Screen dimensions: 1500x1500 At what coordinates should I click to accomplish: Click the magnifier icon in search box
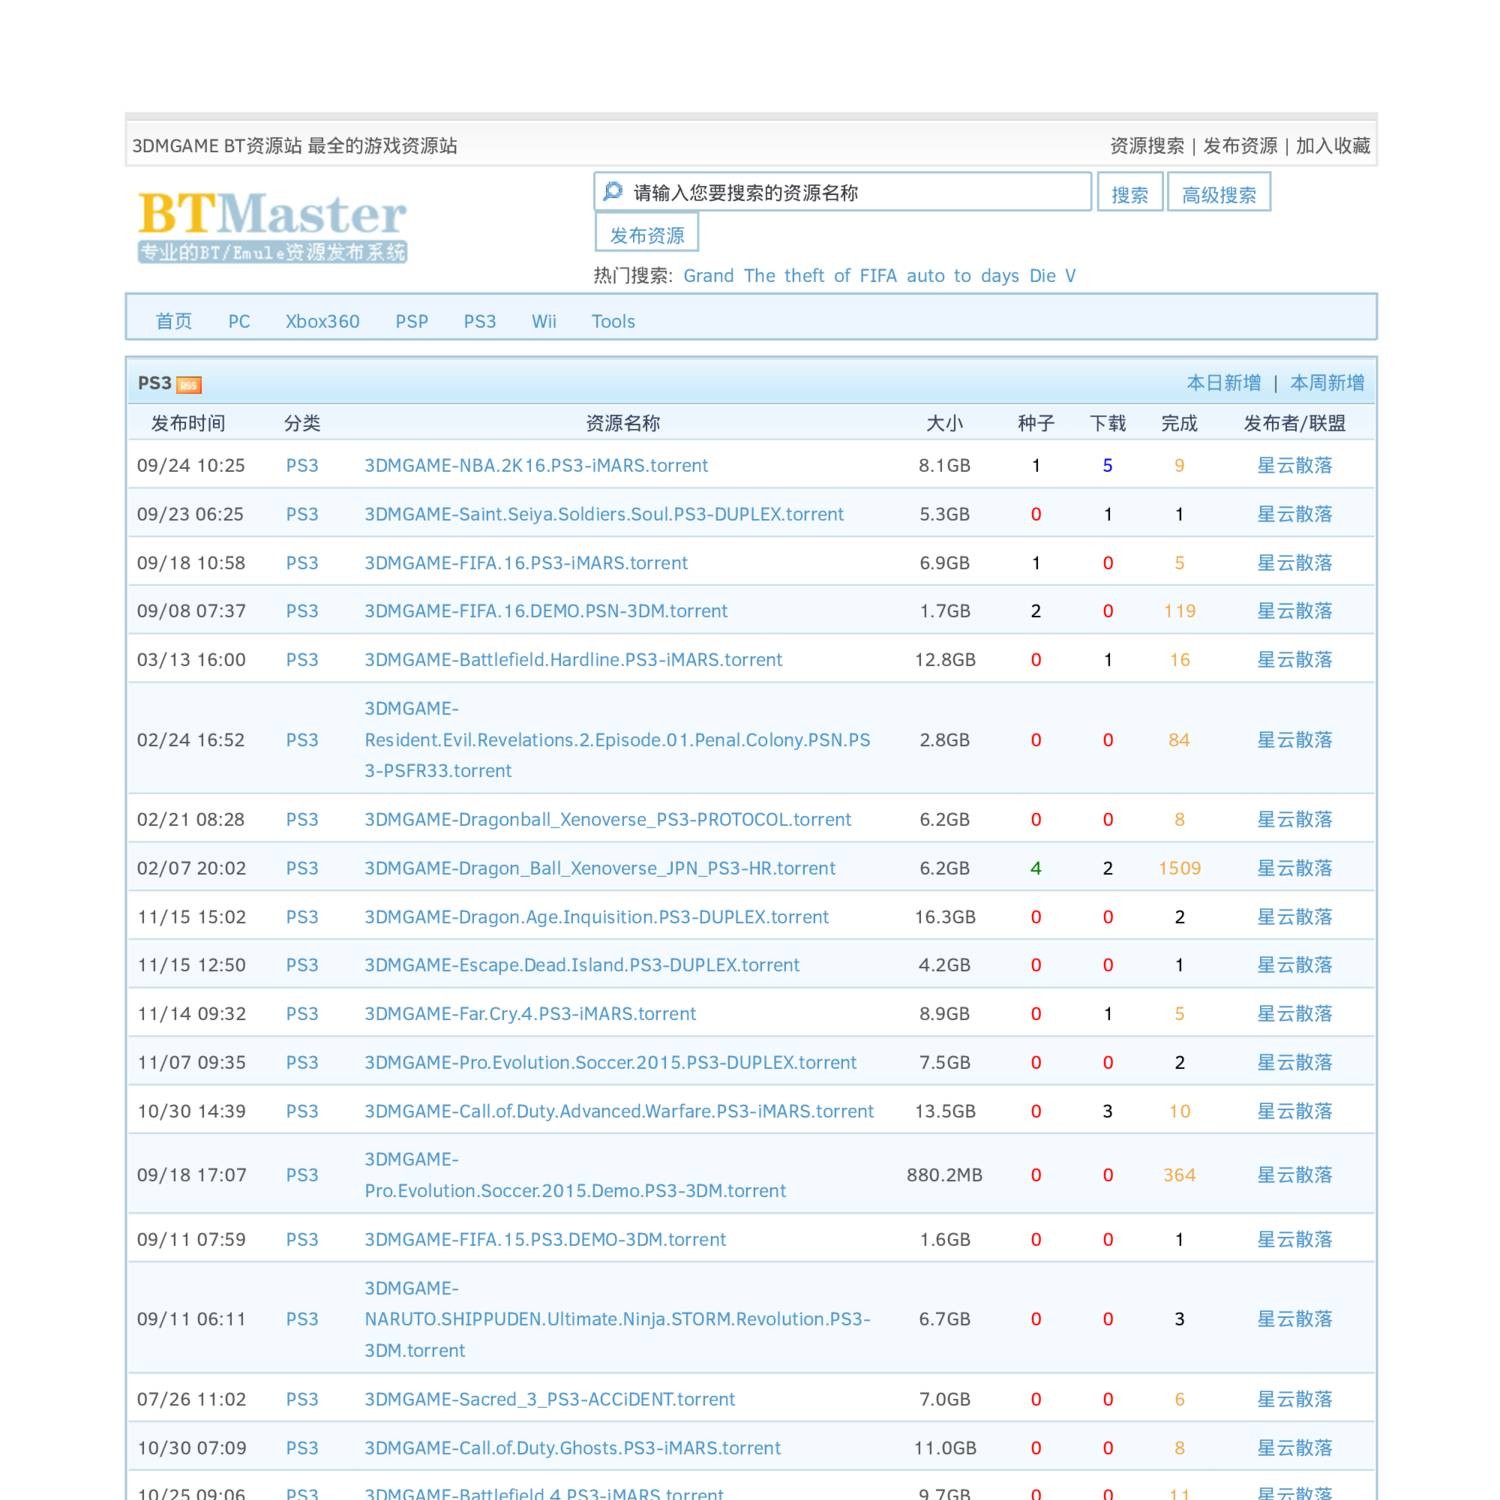tap(613, 192)
